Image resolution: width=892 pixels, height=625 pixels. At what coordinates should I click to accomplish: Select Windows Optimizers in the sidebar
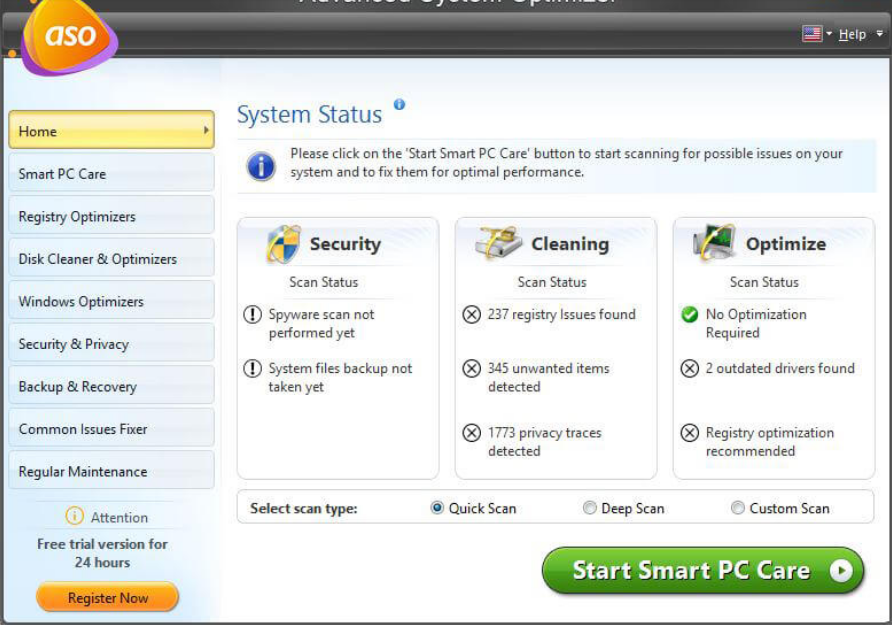point(112,301)
